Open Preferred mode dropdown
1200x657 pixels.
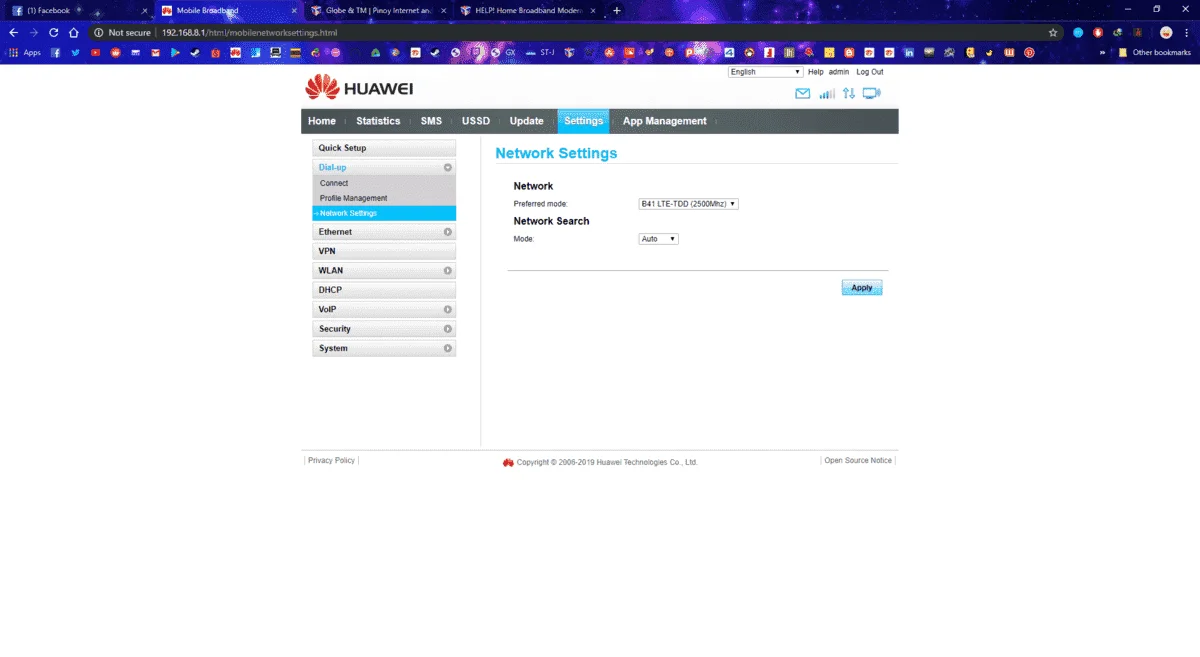688,204
